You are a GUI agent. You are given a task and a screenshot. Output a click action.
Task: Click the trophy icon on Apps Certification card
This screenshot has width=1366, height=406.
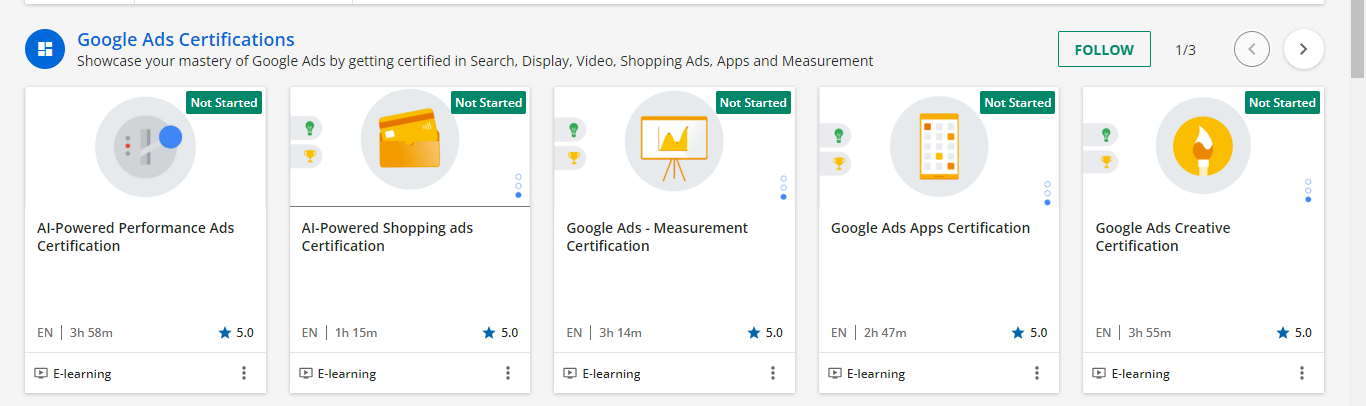(839, 162)
